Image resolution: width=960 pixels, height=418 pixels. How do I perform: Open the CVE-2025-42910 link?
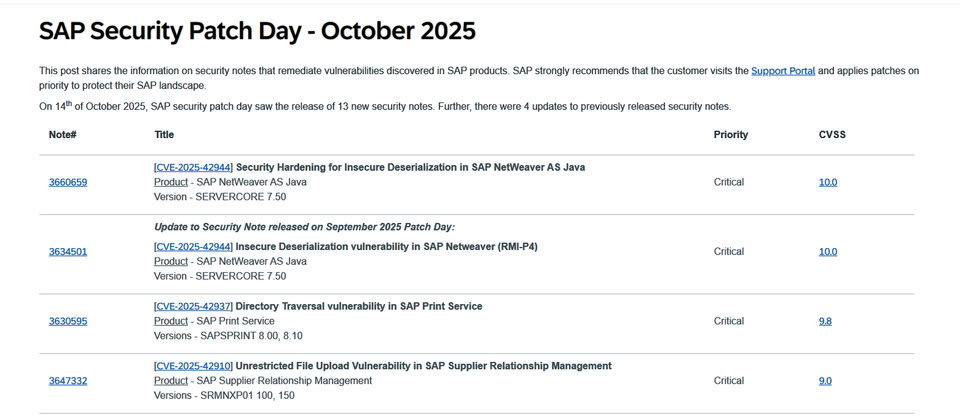point(194,366)
